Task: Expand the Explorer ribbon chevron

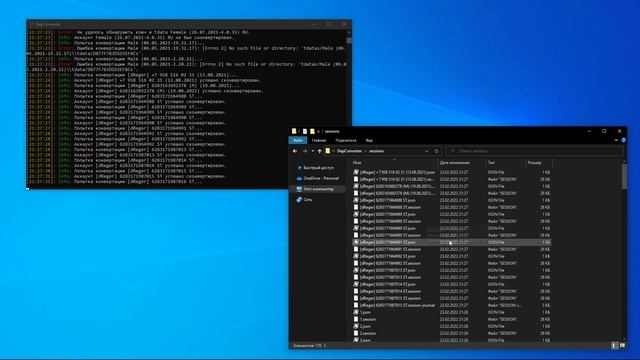Action: [x=616, y=140]
